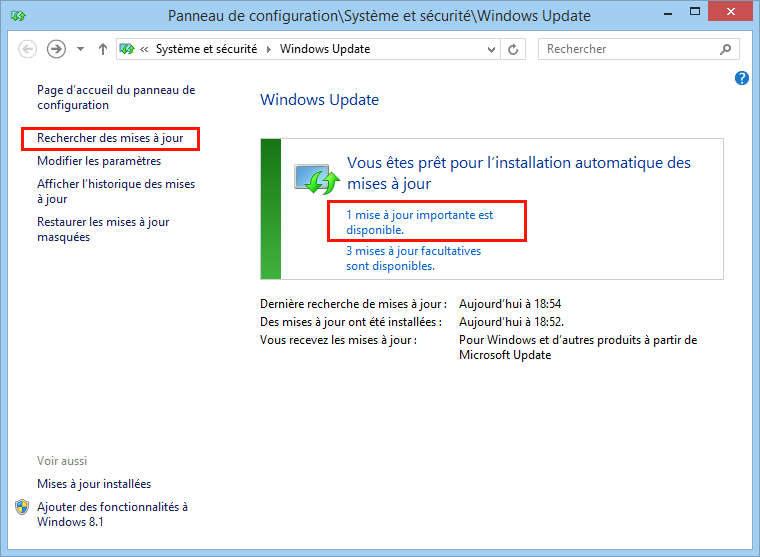Screen dimensions: 760x557
Task: Click Windows Update breadcrumb segment
Action: click(325, 49)
